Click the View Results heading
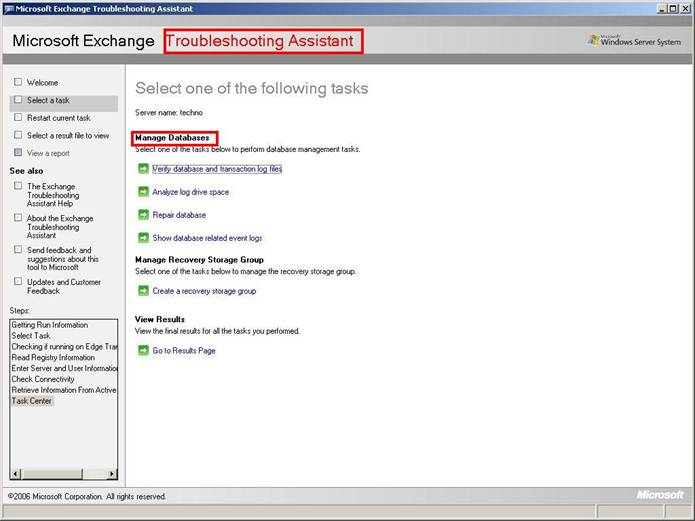Screen dimensions: 695x521 pos(160,319)
